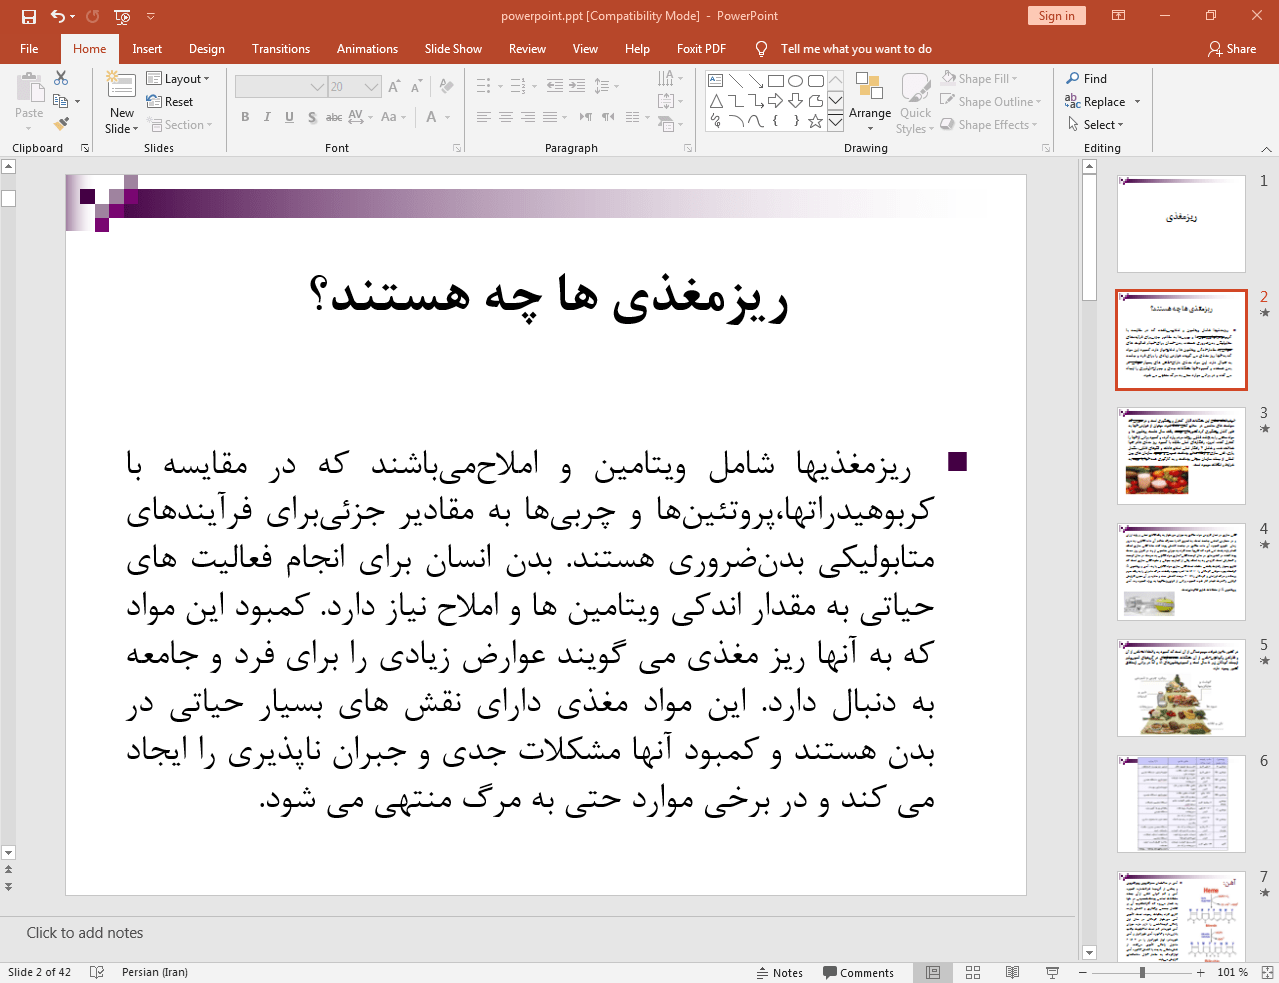Viewport: 1279px width, 983px height.
Task: Toggle the Notes pane in the status bar
Action: pyautogui.click(x=779, y=972)
